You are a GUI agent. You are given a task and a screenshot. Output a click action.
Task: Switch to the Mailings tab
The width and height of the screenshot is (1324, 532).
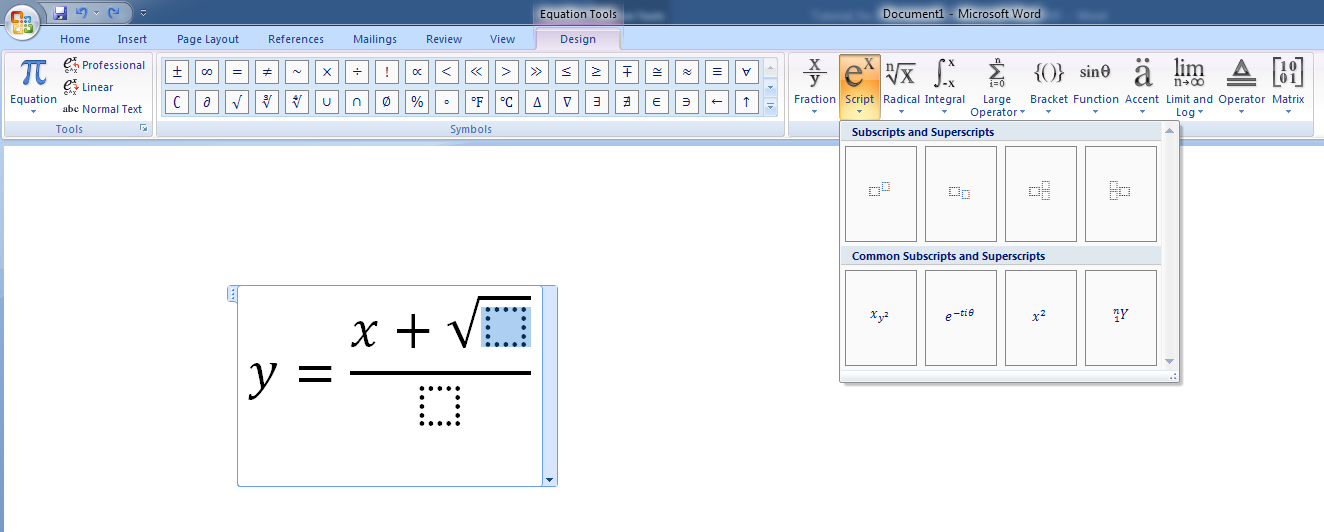point(375,39)
